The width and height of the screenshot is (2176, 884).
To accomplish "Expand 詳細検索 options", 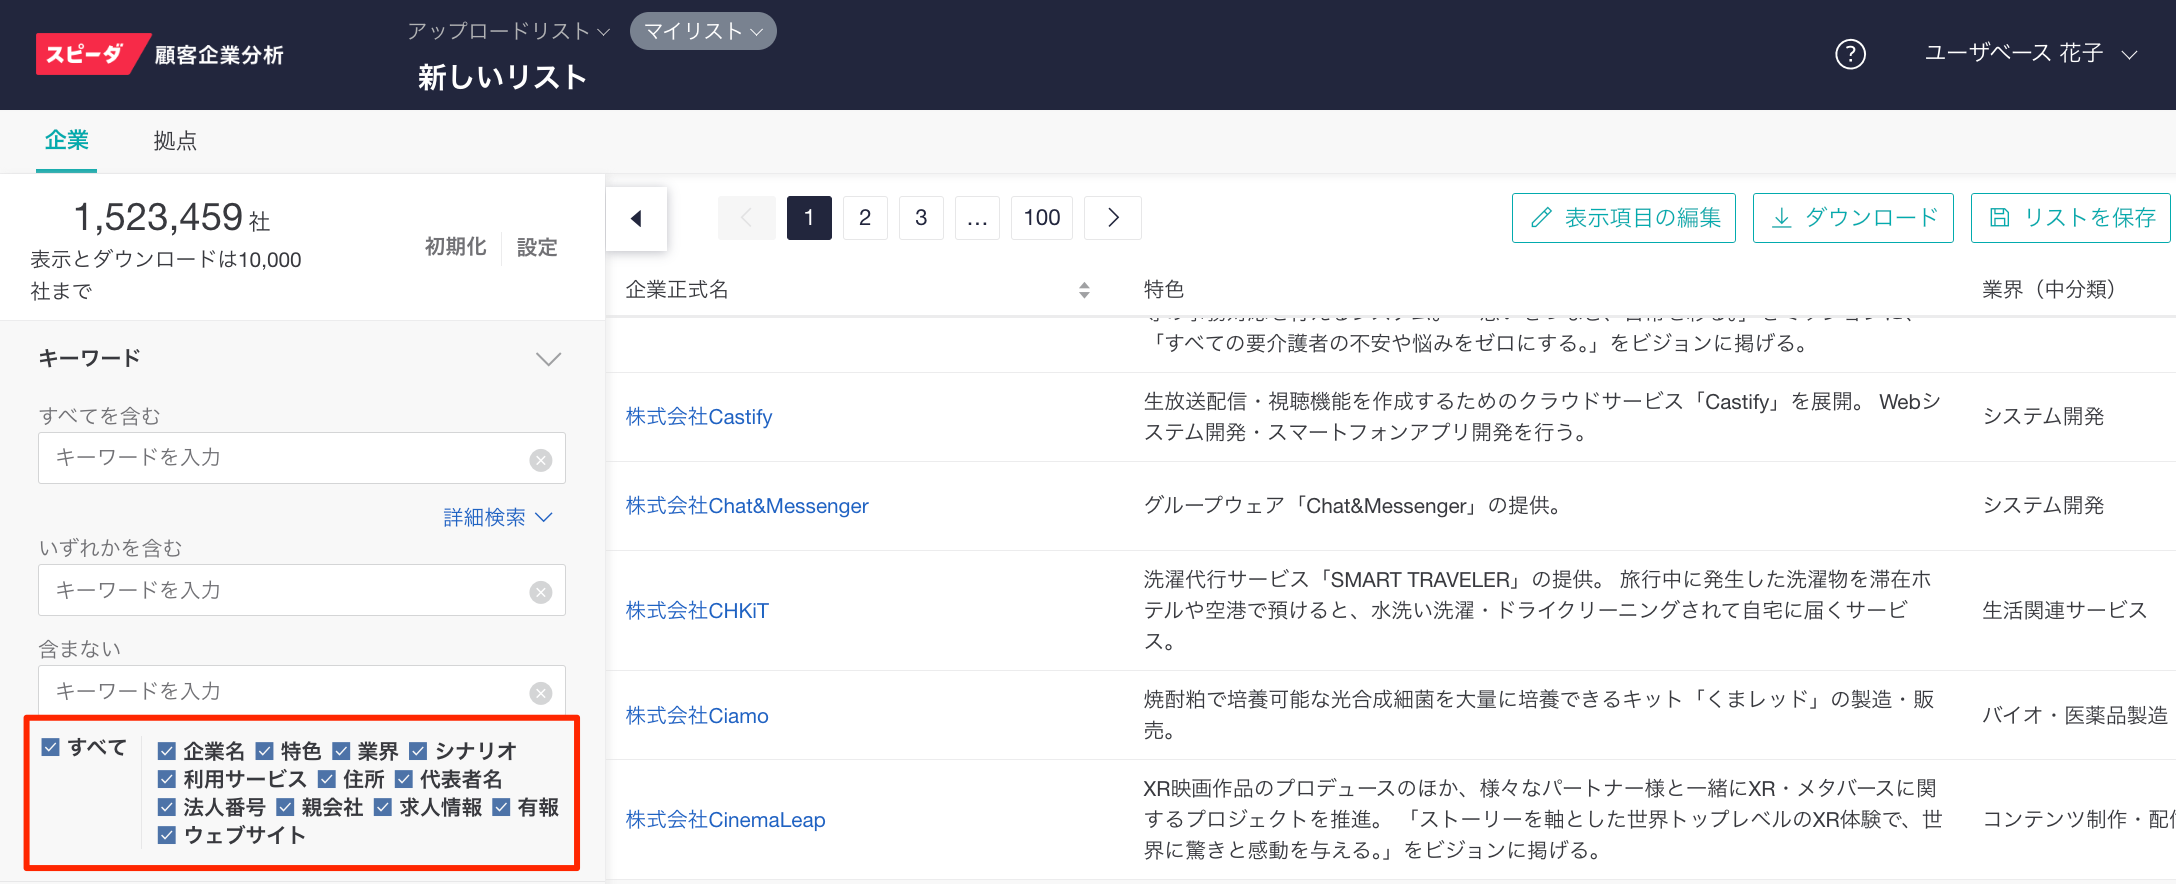I will (497, 517).
